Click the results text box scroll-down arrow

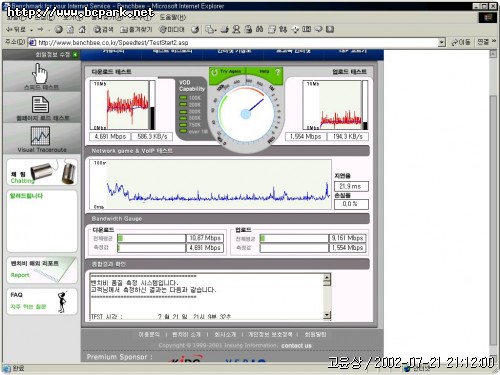coord(327,315)
